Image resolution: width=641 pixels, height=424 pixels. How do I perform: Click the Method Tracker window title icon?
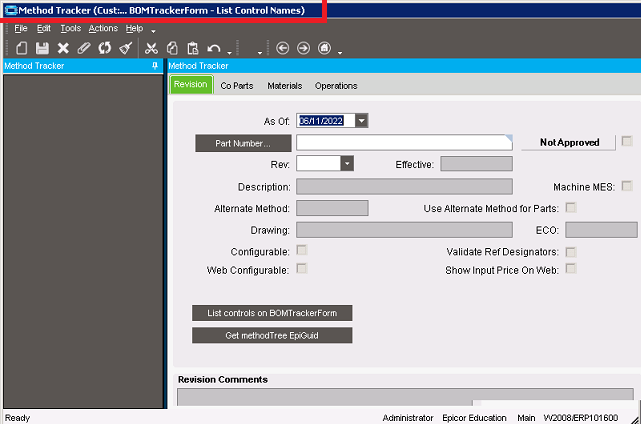point(11,10)
